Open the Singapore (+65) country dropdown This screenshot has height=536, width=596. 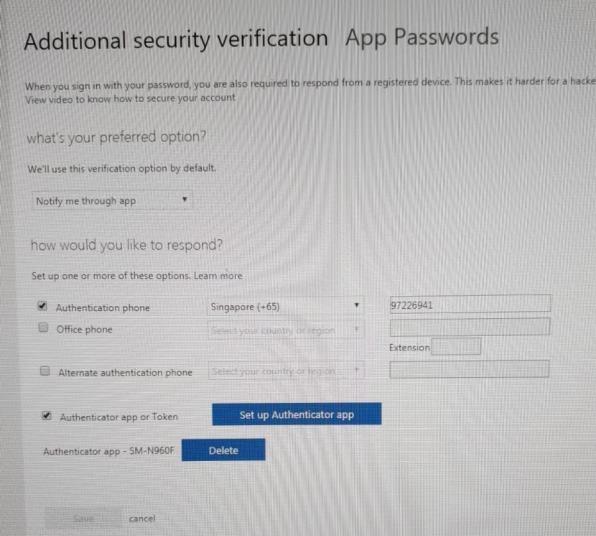(285, 306)
